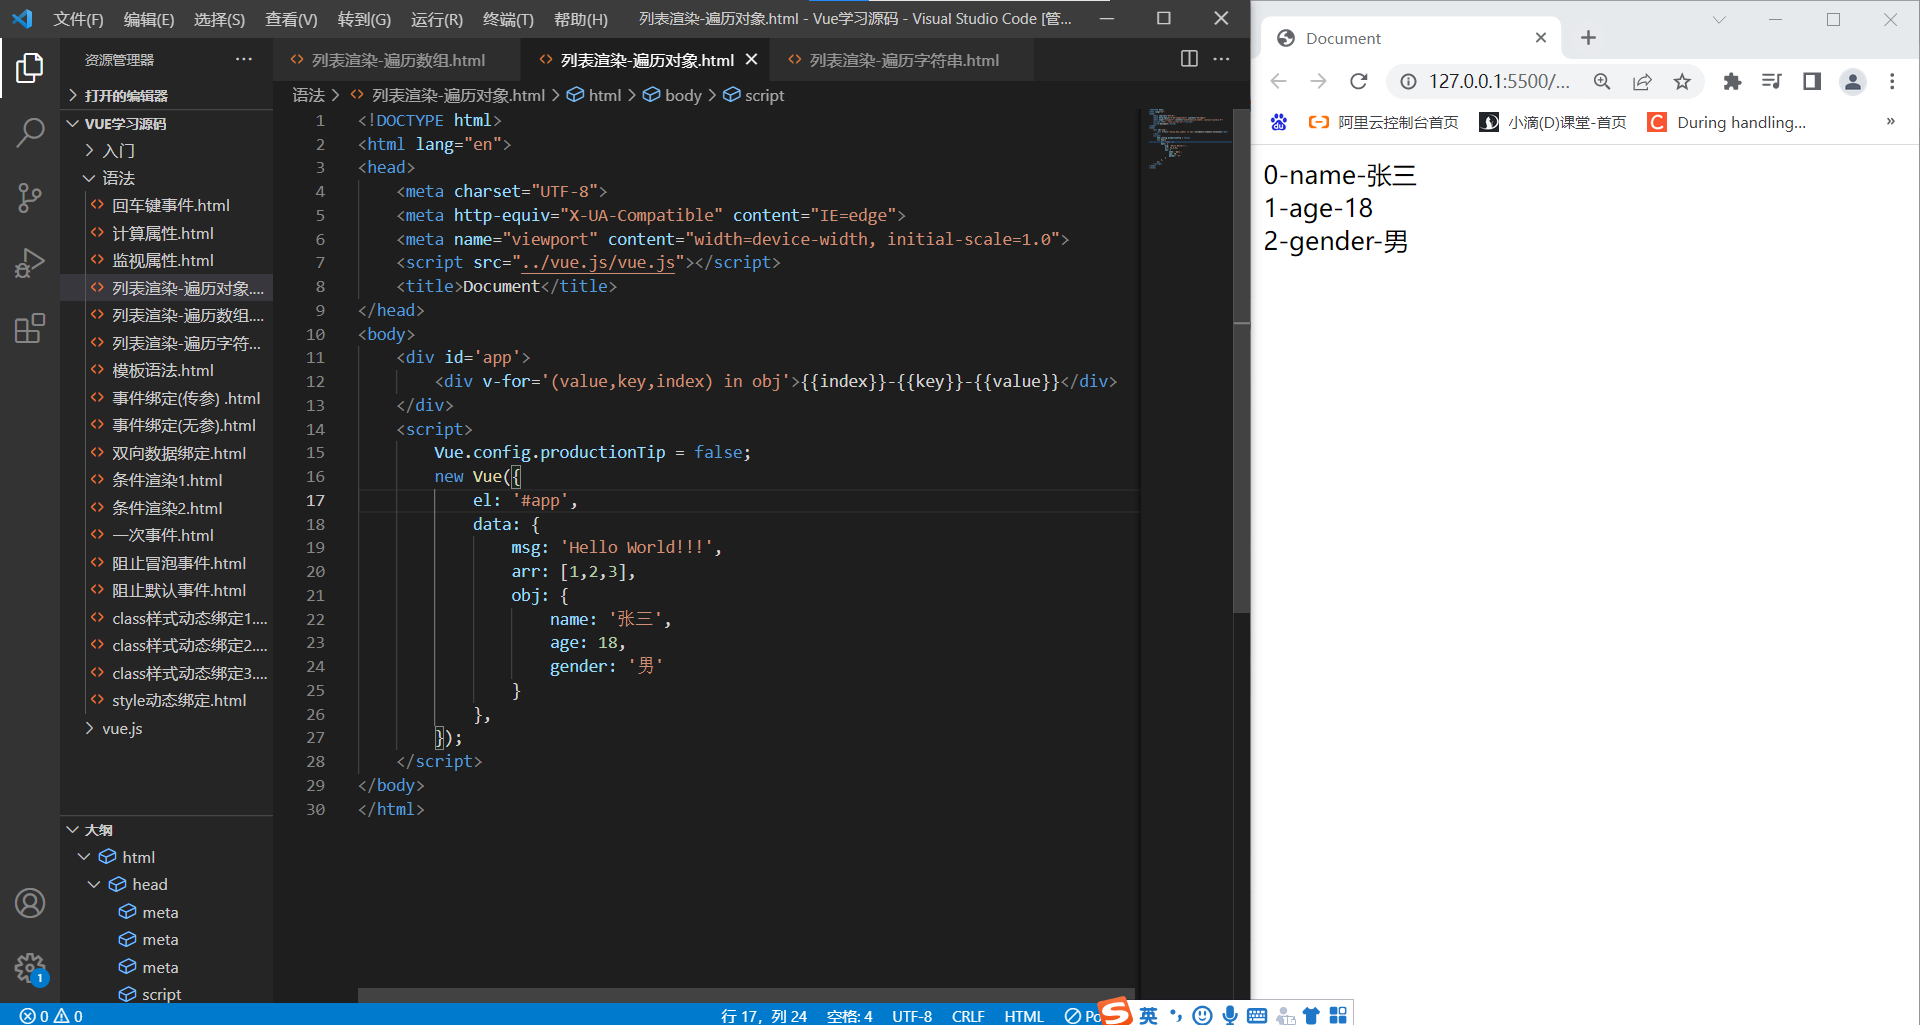The image size is (1920, 1025).
Task: Open the 文件(F) menu
Action: [78, 19]
